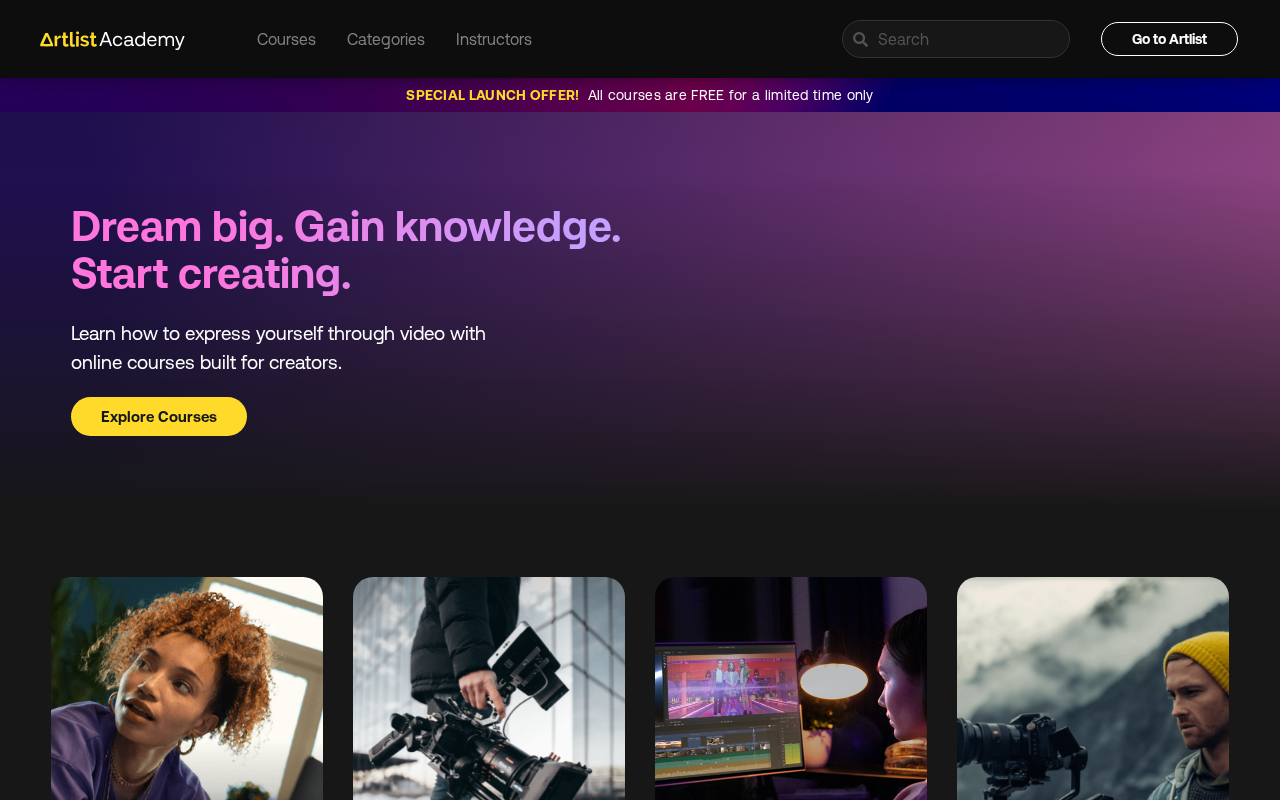Click the 'Dream big. Gain knowledge.' headline
Viewport: 1280px width, 800px height.
pos(346,227)
